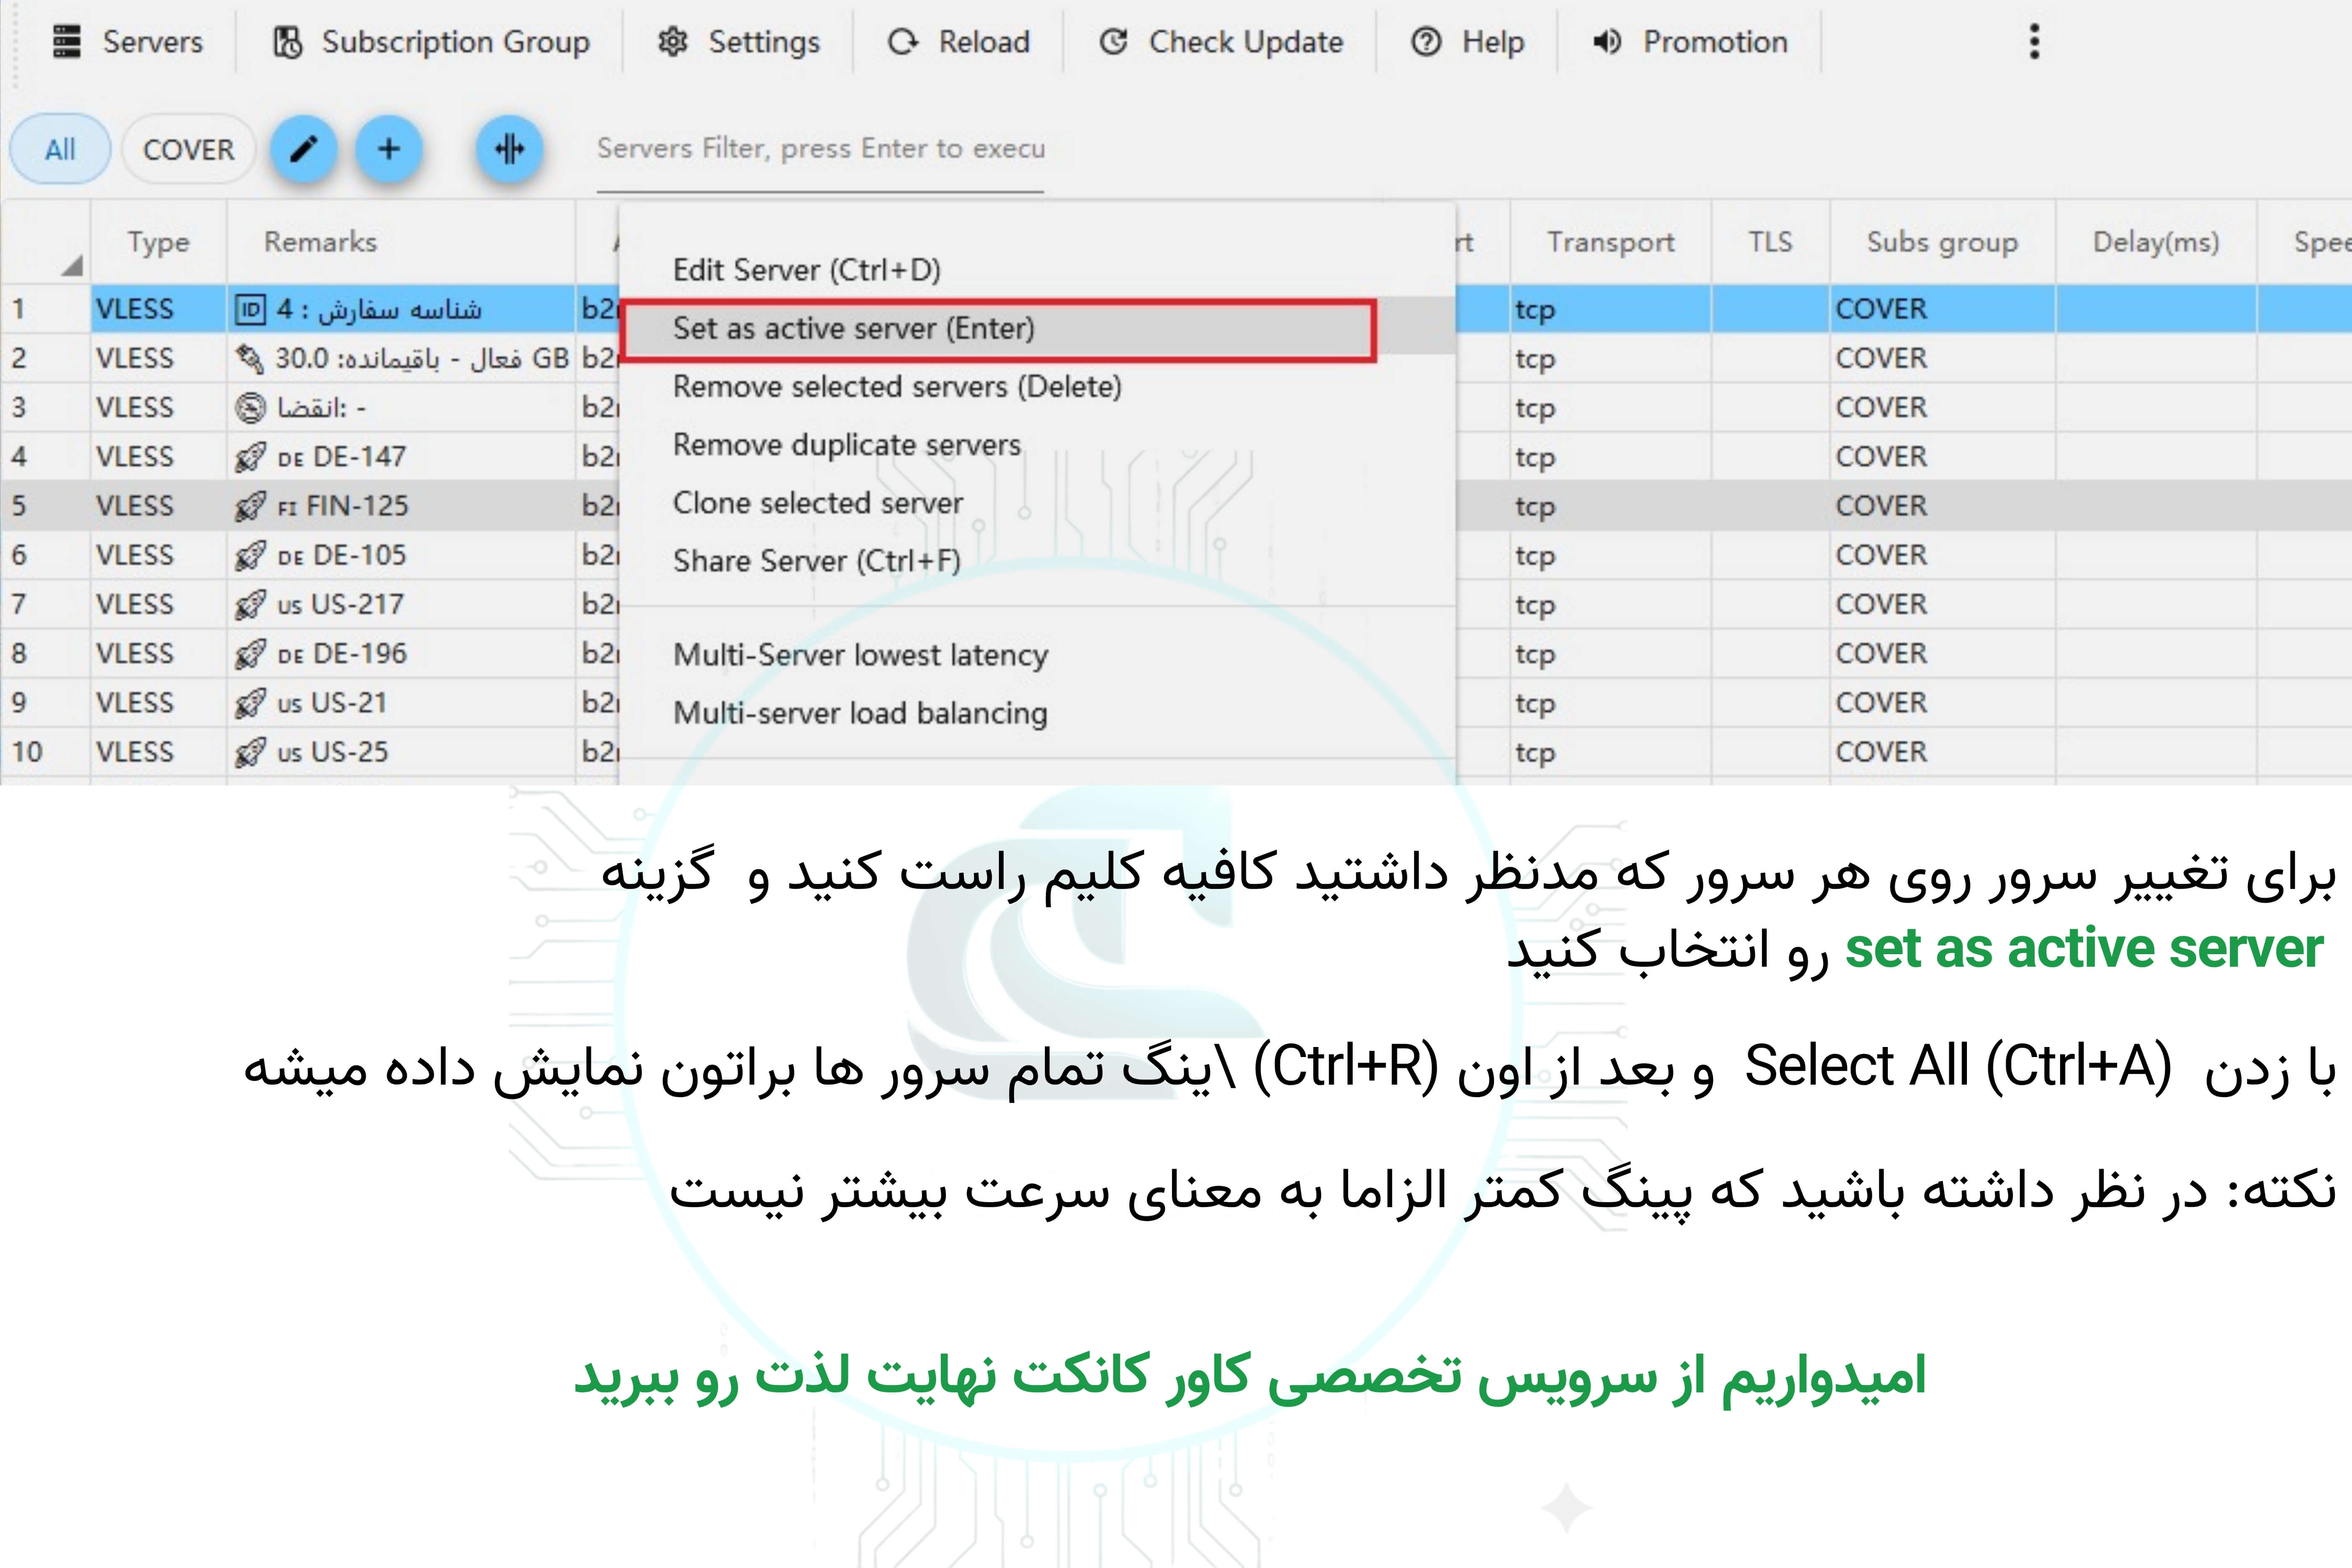Image resolution: width=2352 pixels, height=1568 pixels.
Task: Click the blue plus add button
Action: point(389,149)
